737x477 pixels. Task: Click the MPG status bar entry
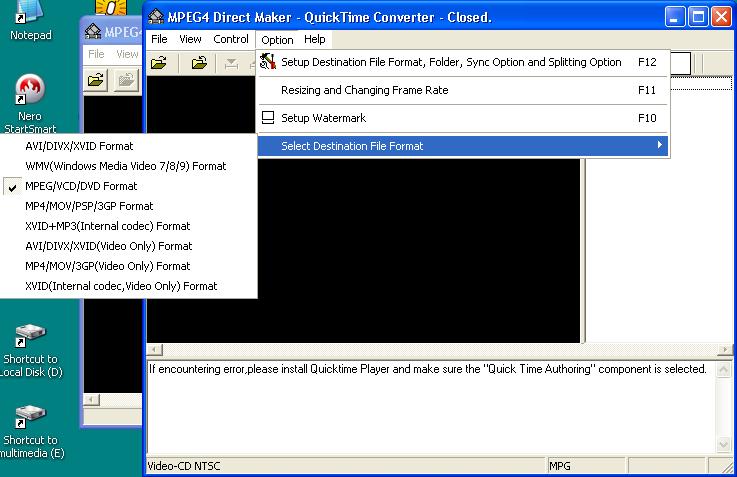[x=560, y=466]
